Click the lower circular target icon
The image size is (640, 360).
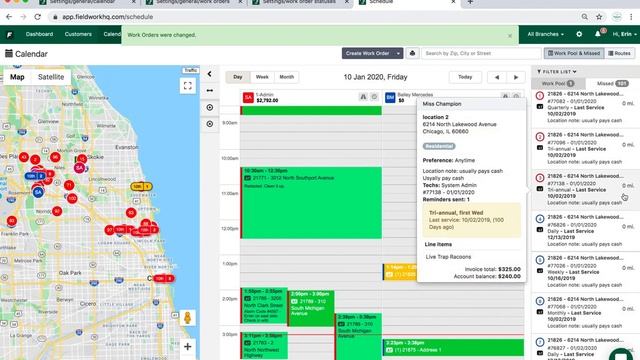click(x=209, y=124)
